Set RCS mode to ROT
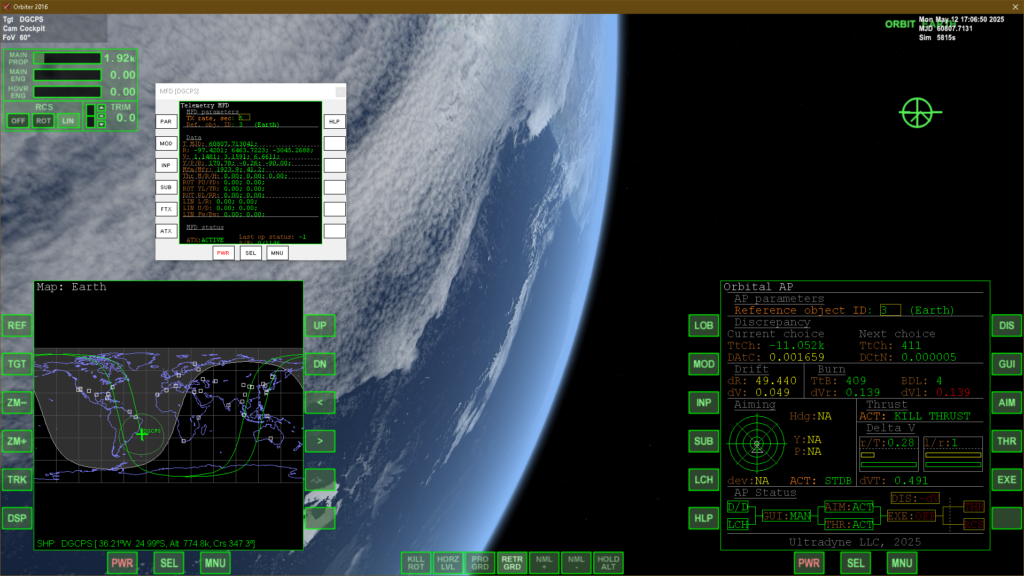1024x576 pixels. pyautogui.click(x=43, y=121)
